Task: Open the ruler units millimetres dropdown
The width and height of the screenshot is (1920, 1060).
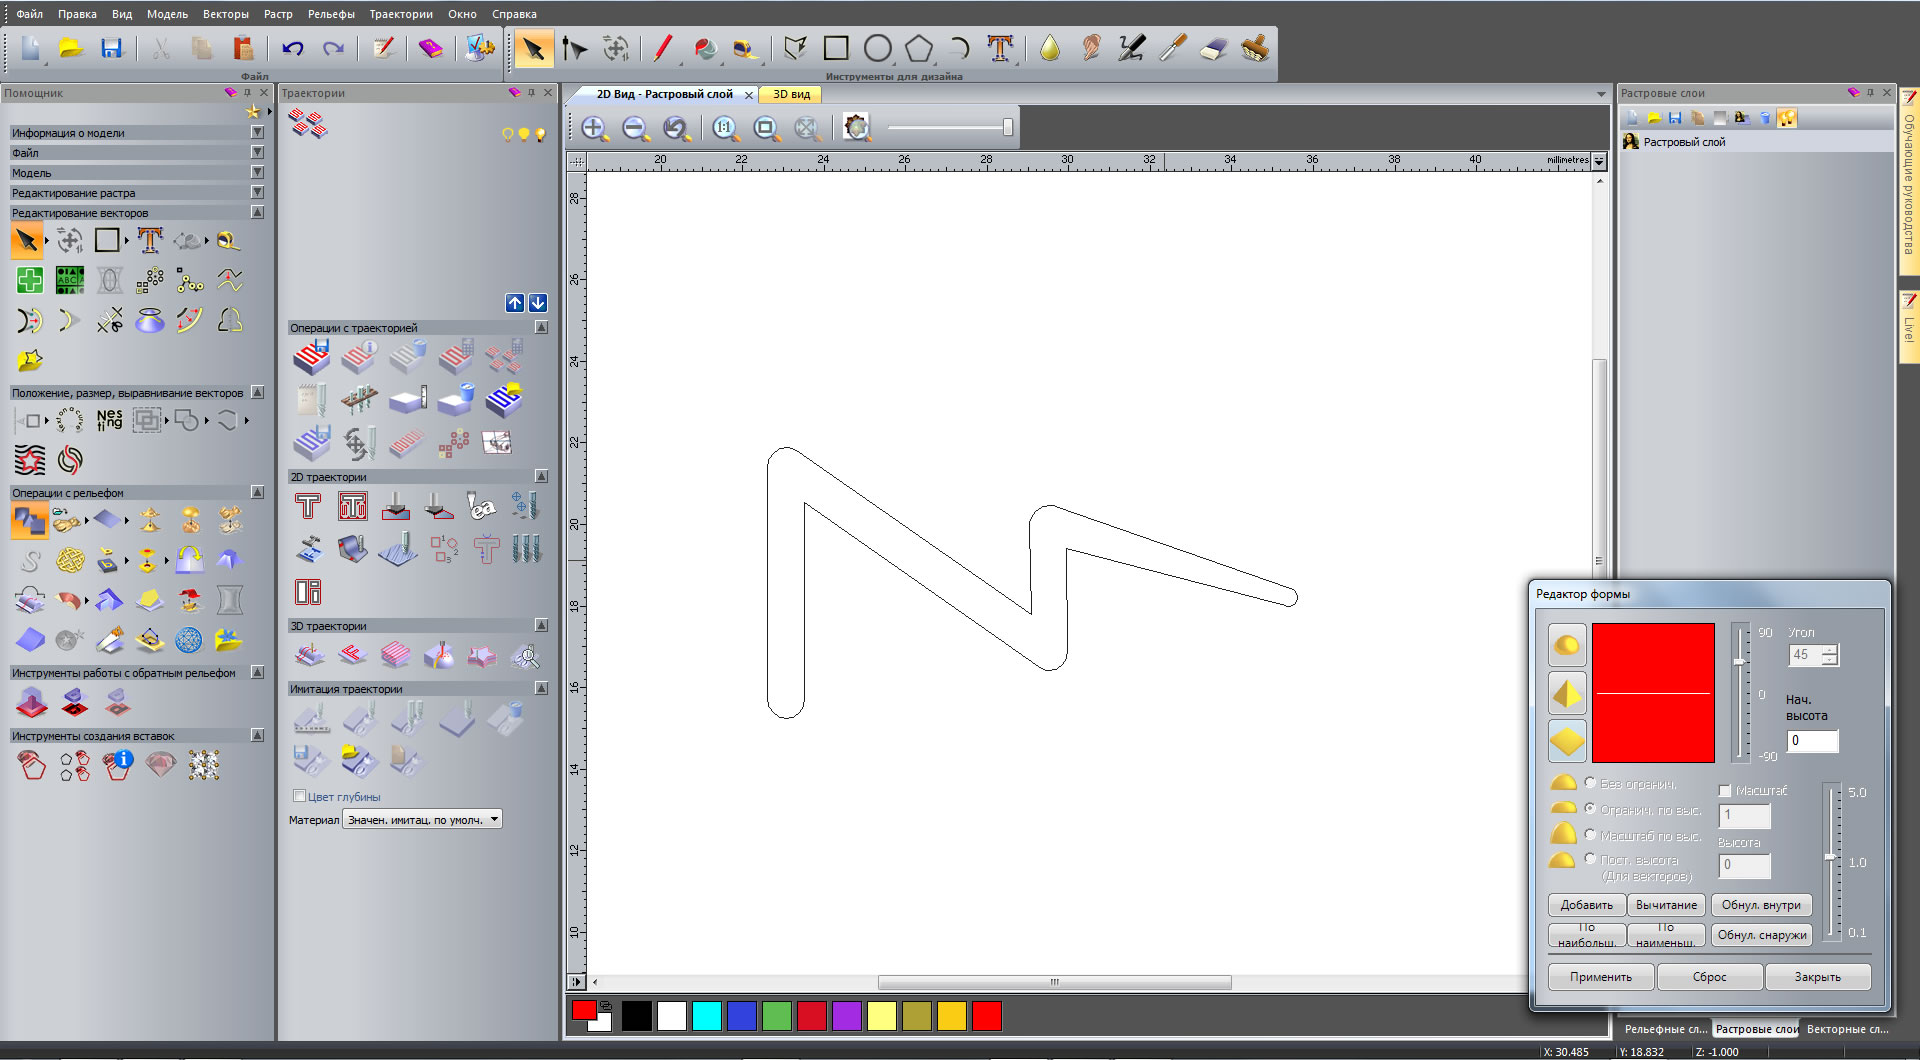Action: pyautogui.click(x=1599, y=161)
